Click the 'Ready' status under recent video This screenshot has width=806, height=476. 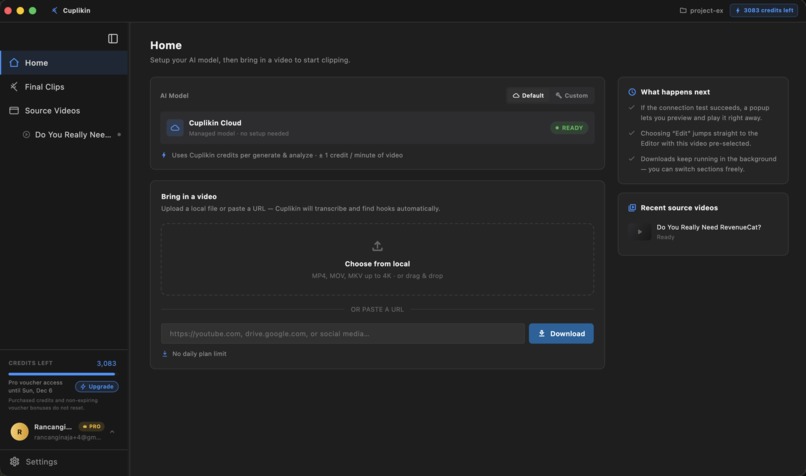point(665,237)
